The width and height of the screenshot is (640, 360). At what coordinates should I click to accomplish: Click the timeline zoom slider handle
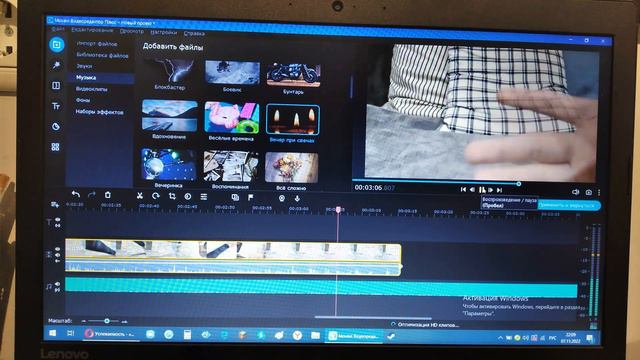coord(107,321)
